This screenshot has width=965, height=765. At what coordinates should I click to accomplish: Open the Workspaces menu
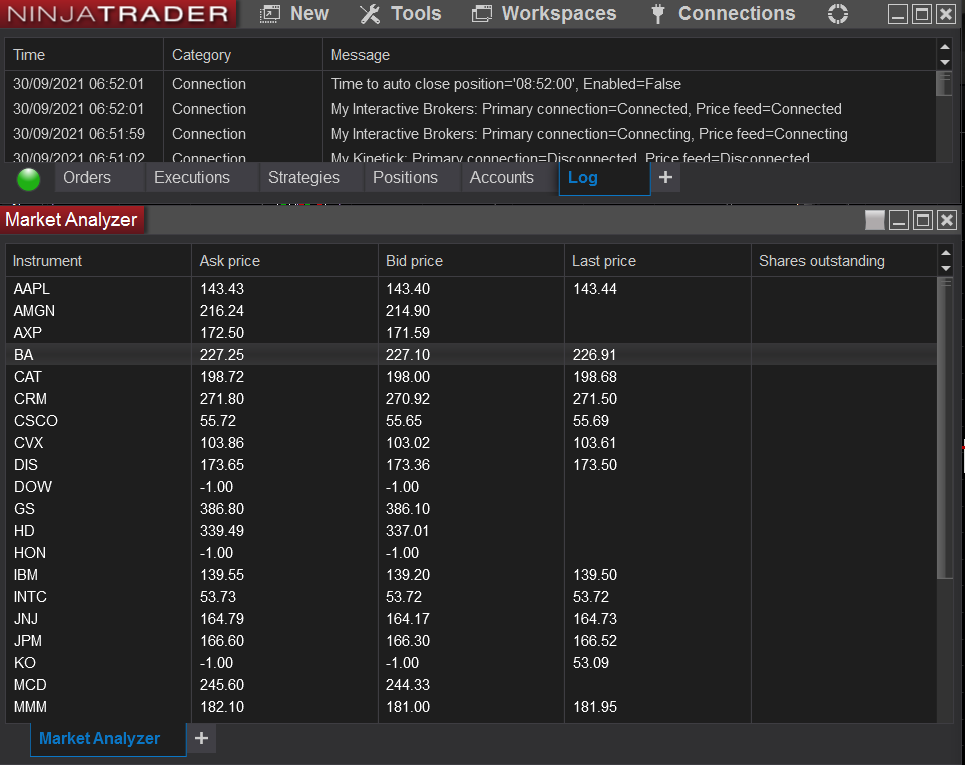click(544, 14)
